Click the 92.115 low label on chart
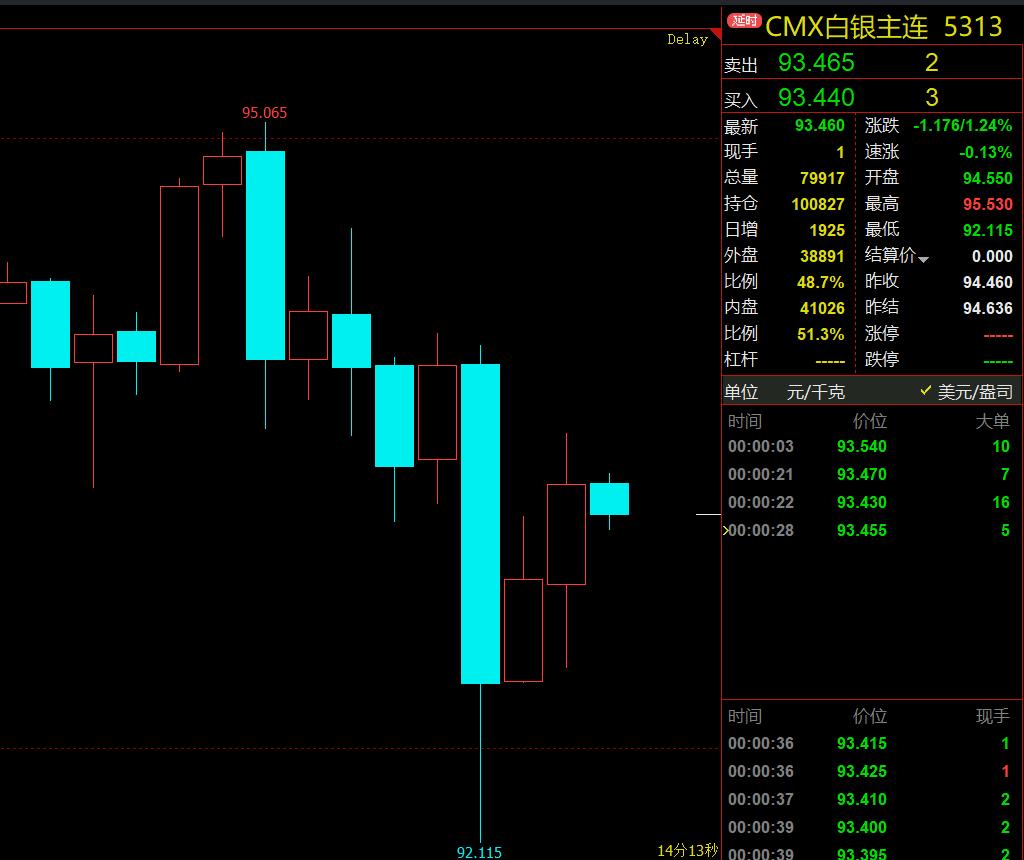The image size is (1024, 860). (x=479, y=852)
